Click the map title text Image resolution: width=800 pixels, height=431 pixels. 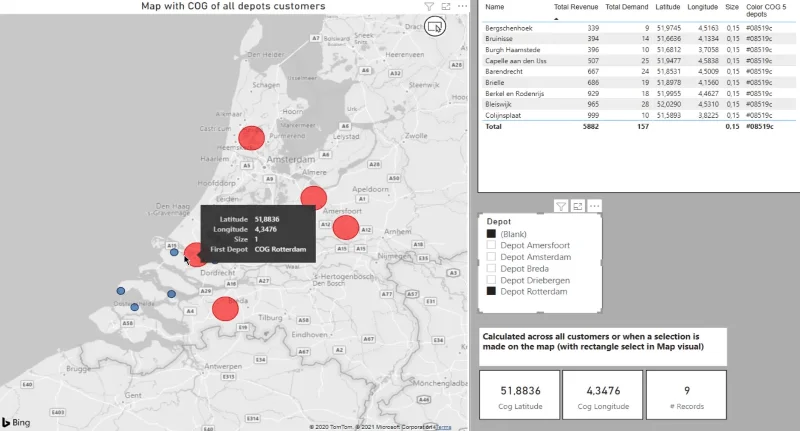tap(233, 6)
